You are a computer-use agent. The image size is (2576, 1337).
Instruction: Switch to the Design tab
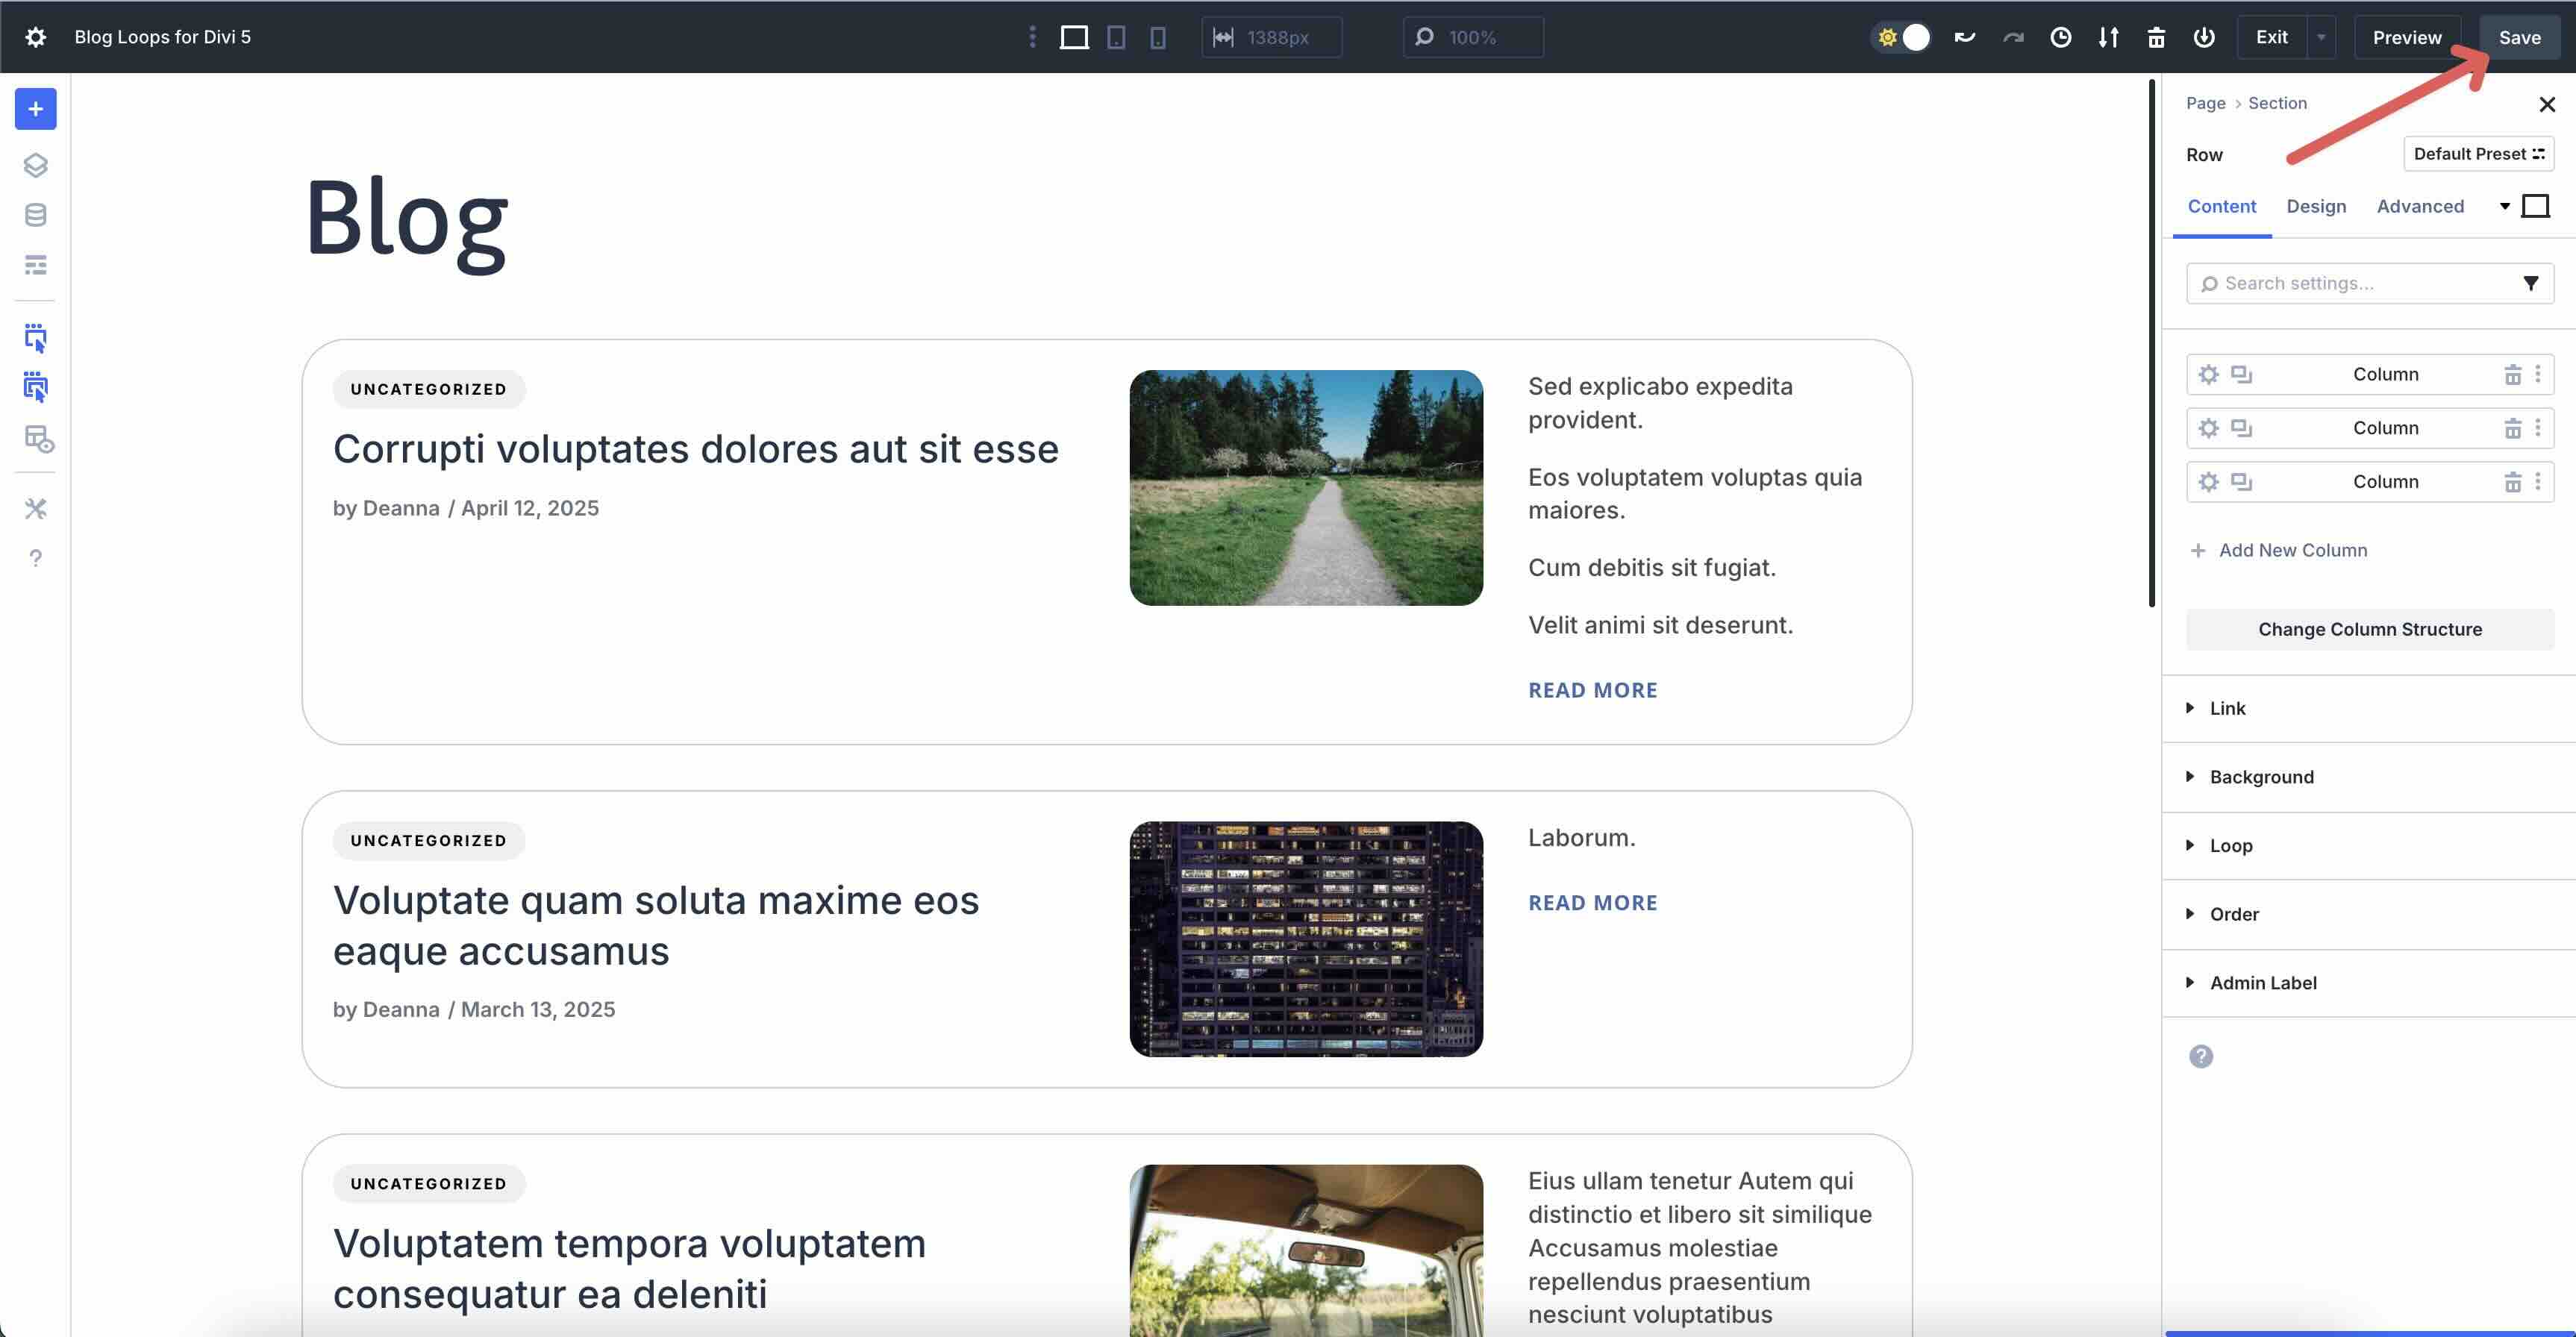point(2317,206)
